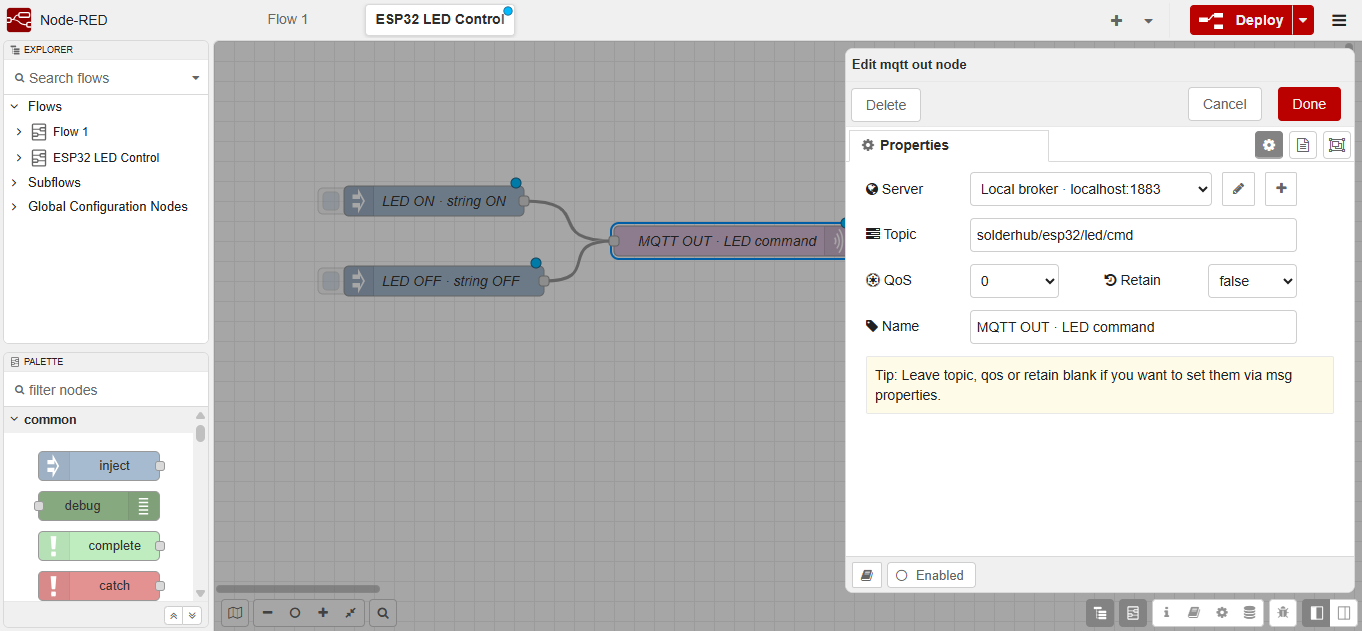Viewport: 1362px width, 631px height.
Task: Expand the Subflows tree section
Action: [x=14, y=183]
